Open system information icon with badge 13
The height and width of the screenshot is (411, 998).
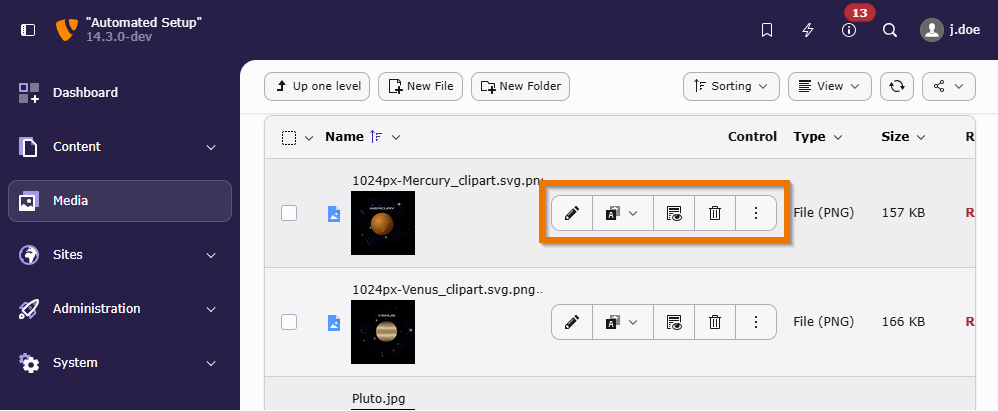coord(849,30)
